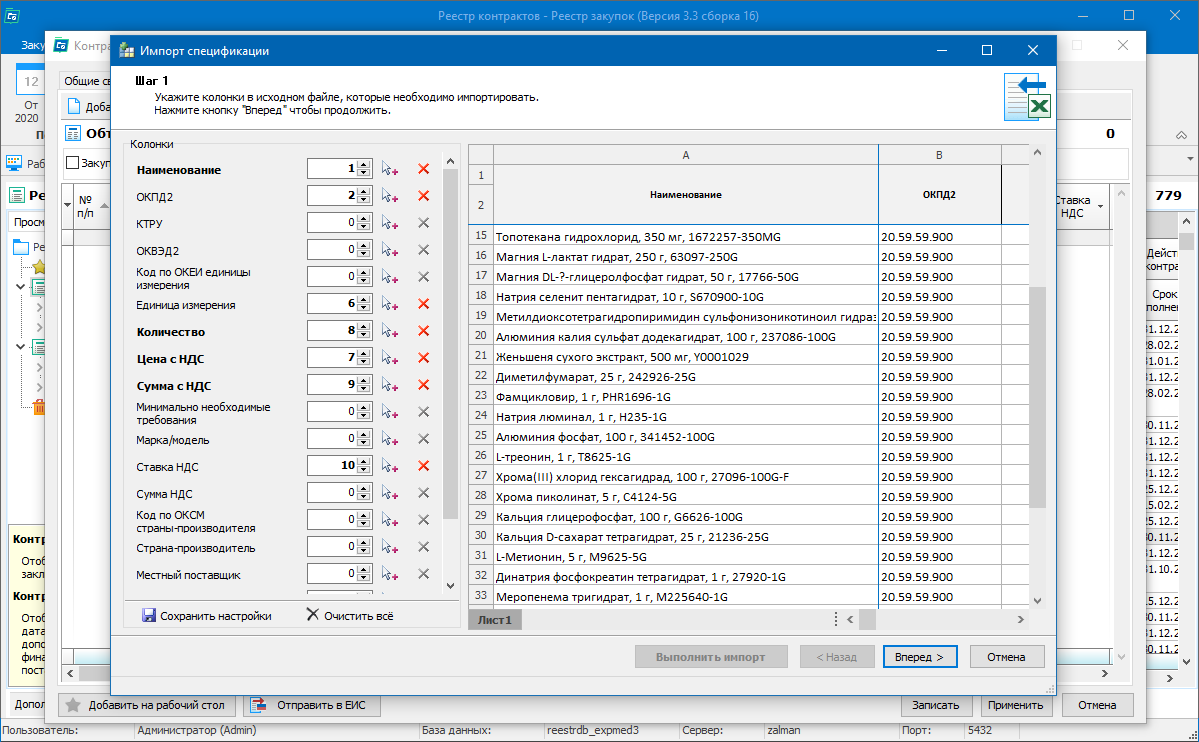Click Очистить всё to reset columns

point(350,615)
